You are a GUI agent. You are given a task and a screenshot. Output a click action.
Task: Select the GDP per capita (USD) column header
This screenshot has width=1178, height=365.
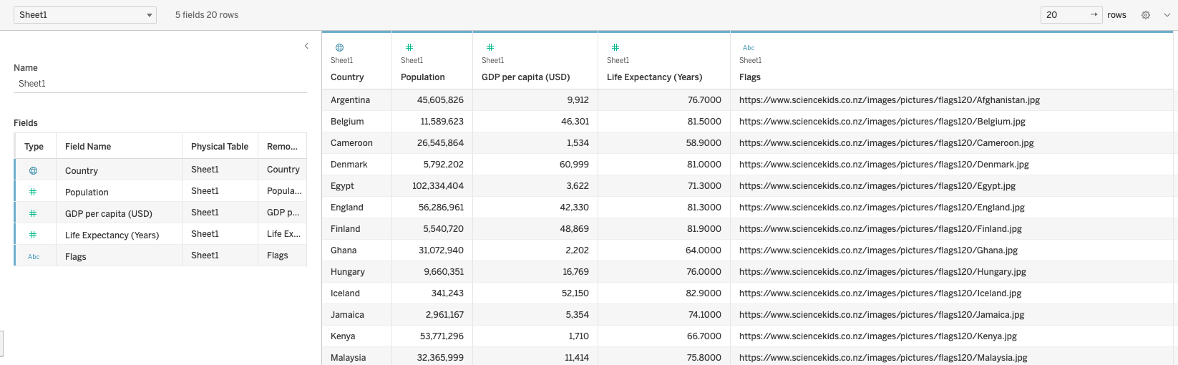coord(535,77)
